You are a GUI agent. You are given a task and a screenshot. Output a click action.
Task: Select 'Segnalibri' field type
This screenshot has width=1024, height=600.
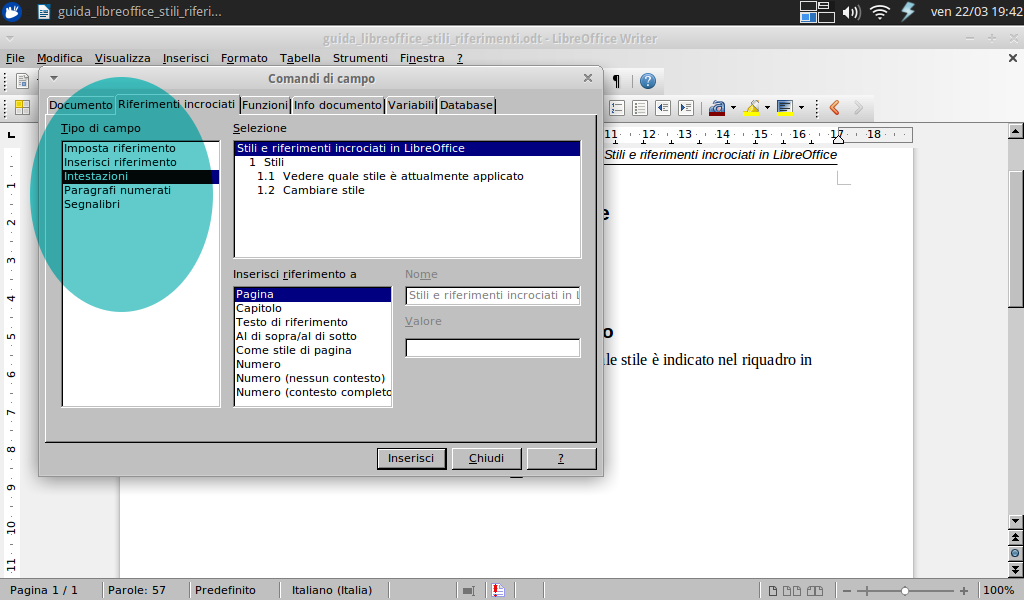pos(140,204)
